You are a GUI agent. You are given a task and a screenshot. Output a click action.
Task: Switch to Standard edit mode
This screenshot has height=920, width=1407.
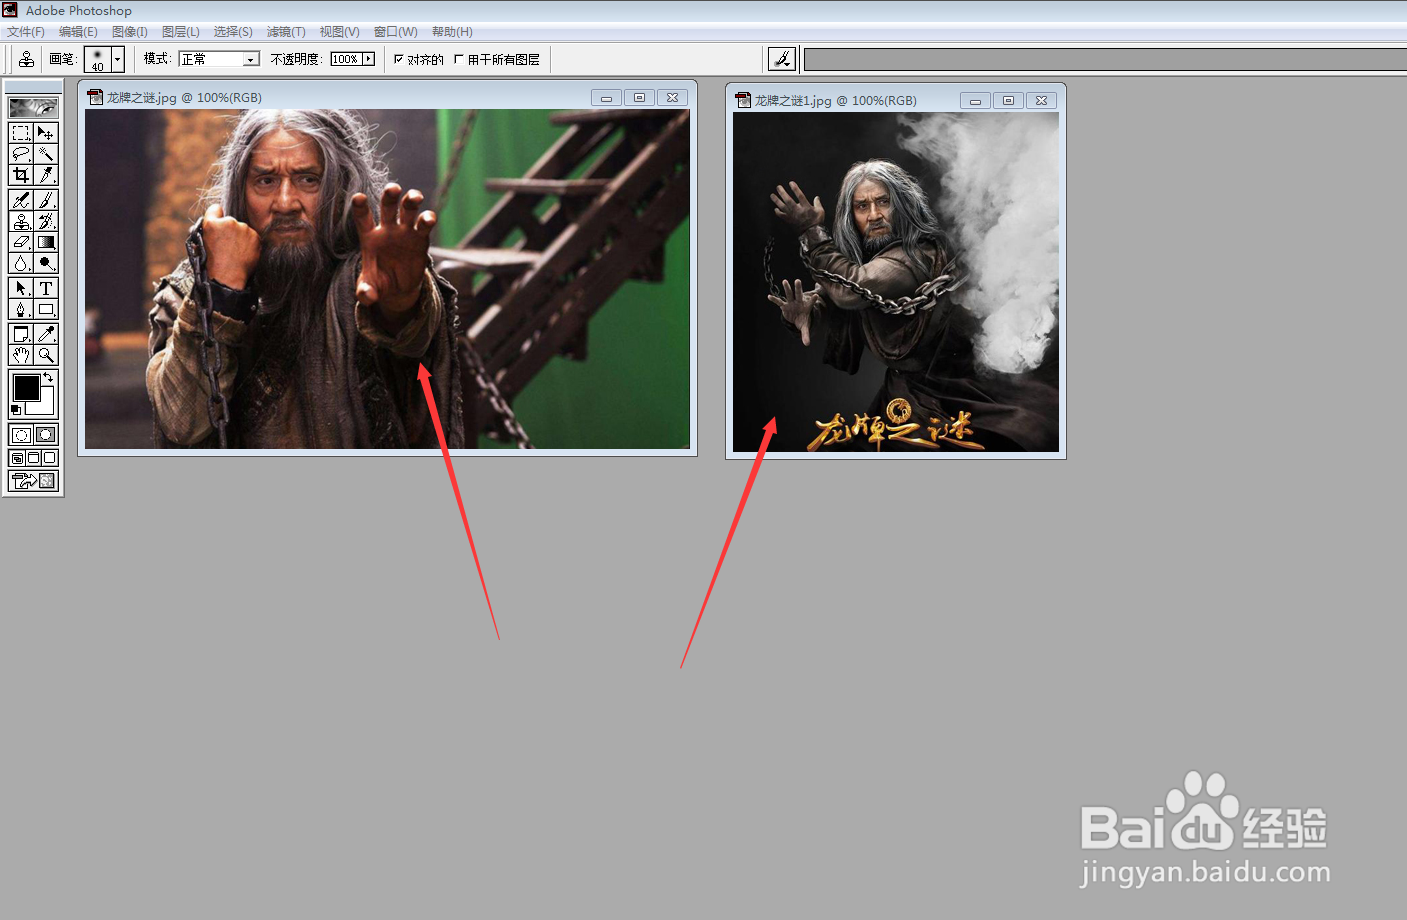[x=21, y=435]
